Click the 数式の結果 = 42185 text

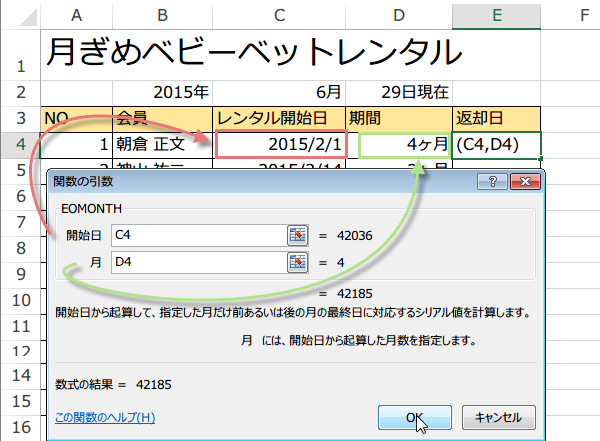[x=113, y=384]
